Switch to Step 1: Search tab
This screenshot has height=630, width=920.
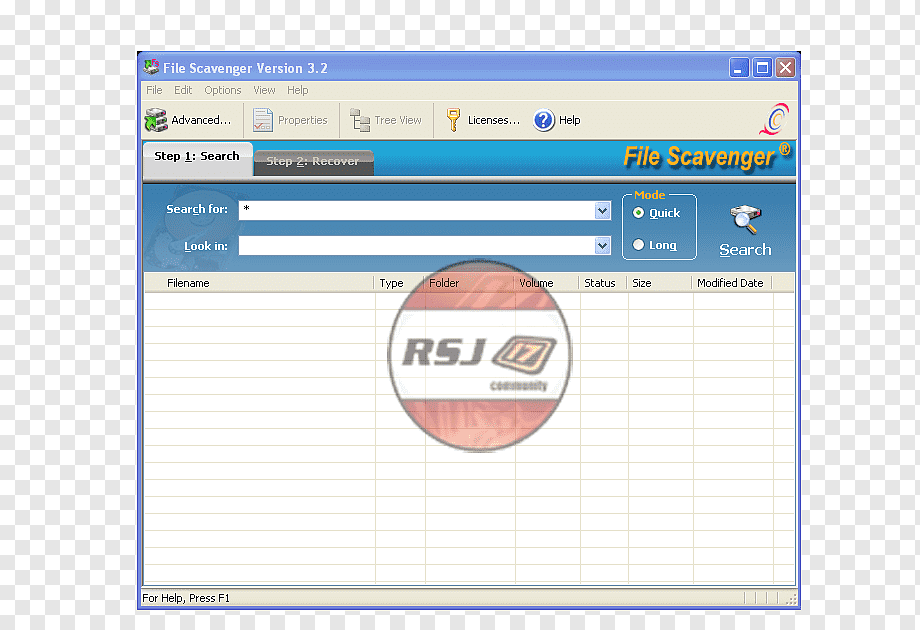(x=197, y=157)
